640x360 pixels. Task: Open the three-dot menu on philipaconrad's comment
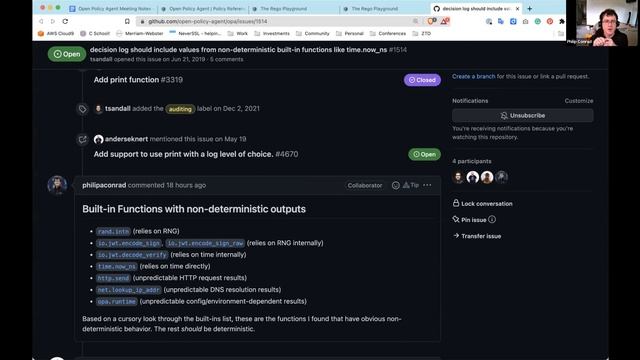click(x=427, y=185)
